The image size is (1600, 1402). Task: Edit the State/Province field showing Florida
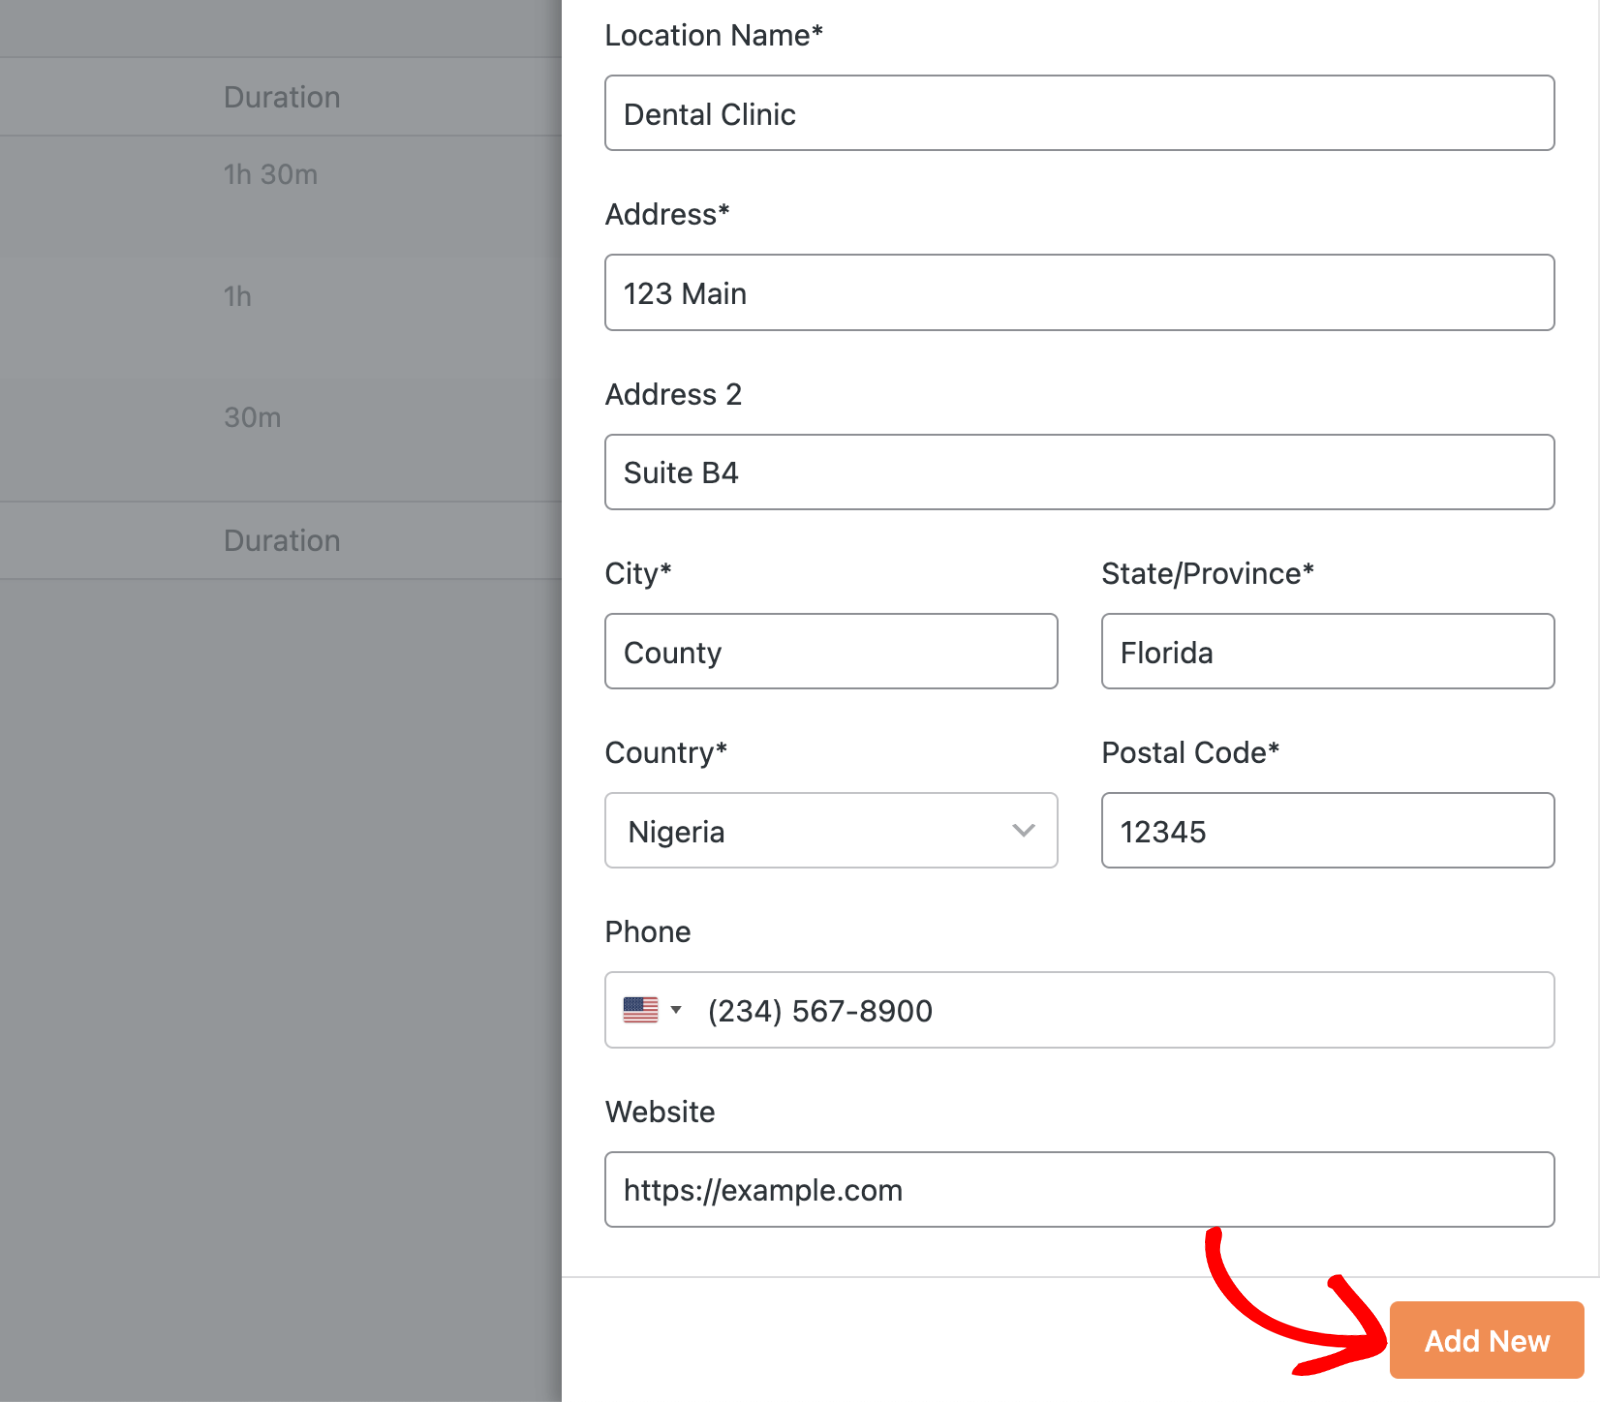tap(1327, 652)
